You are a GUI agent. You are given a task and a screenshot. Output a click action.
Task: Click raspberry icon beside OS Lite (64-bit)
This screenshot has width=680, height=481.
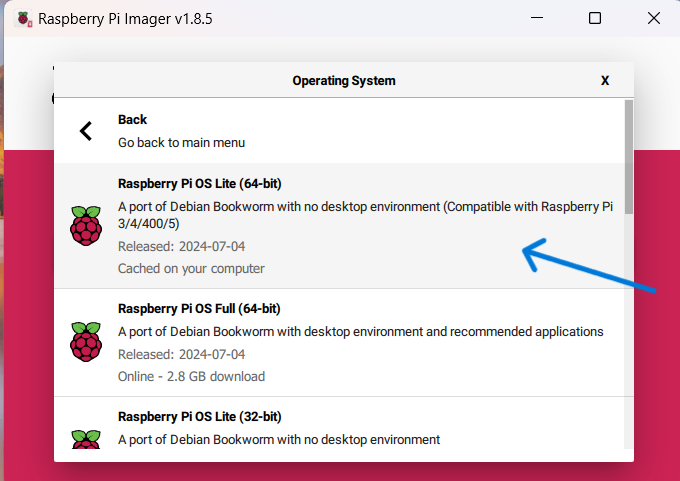point(86,226)
